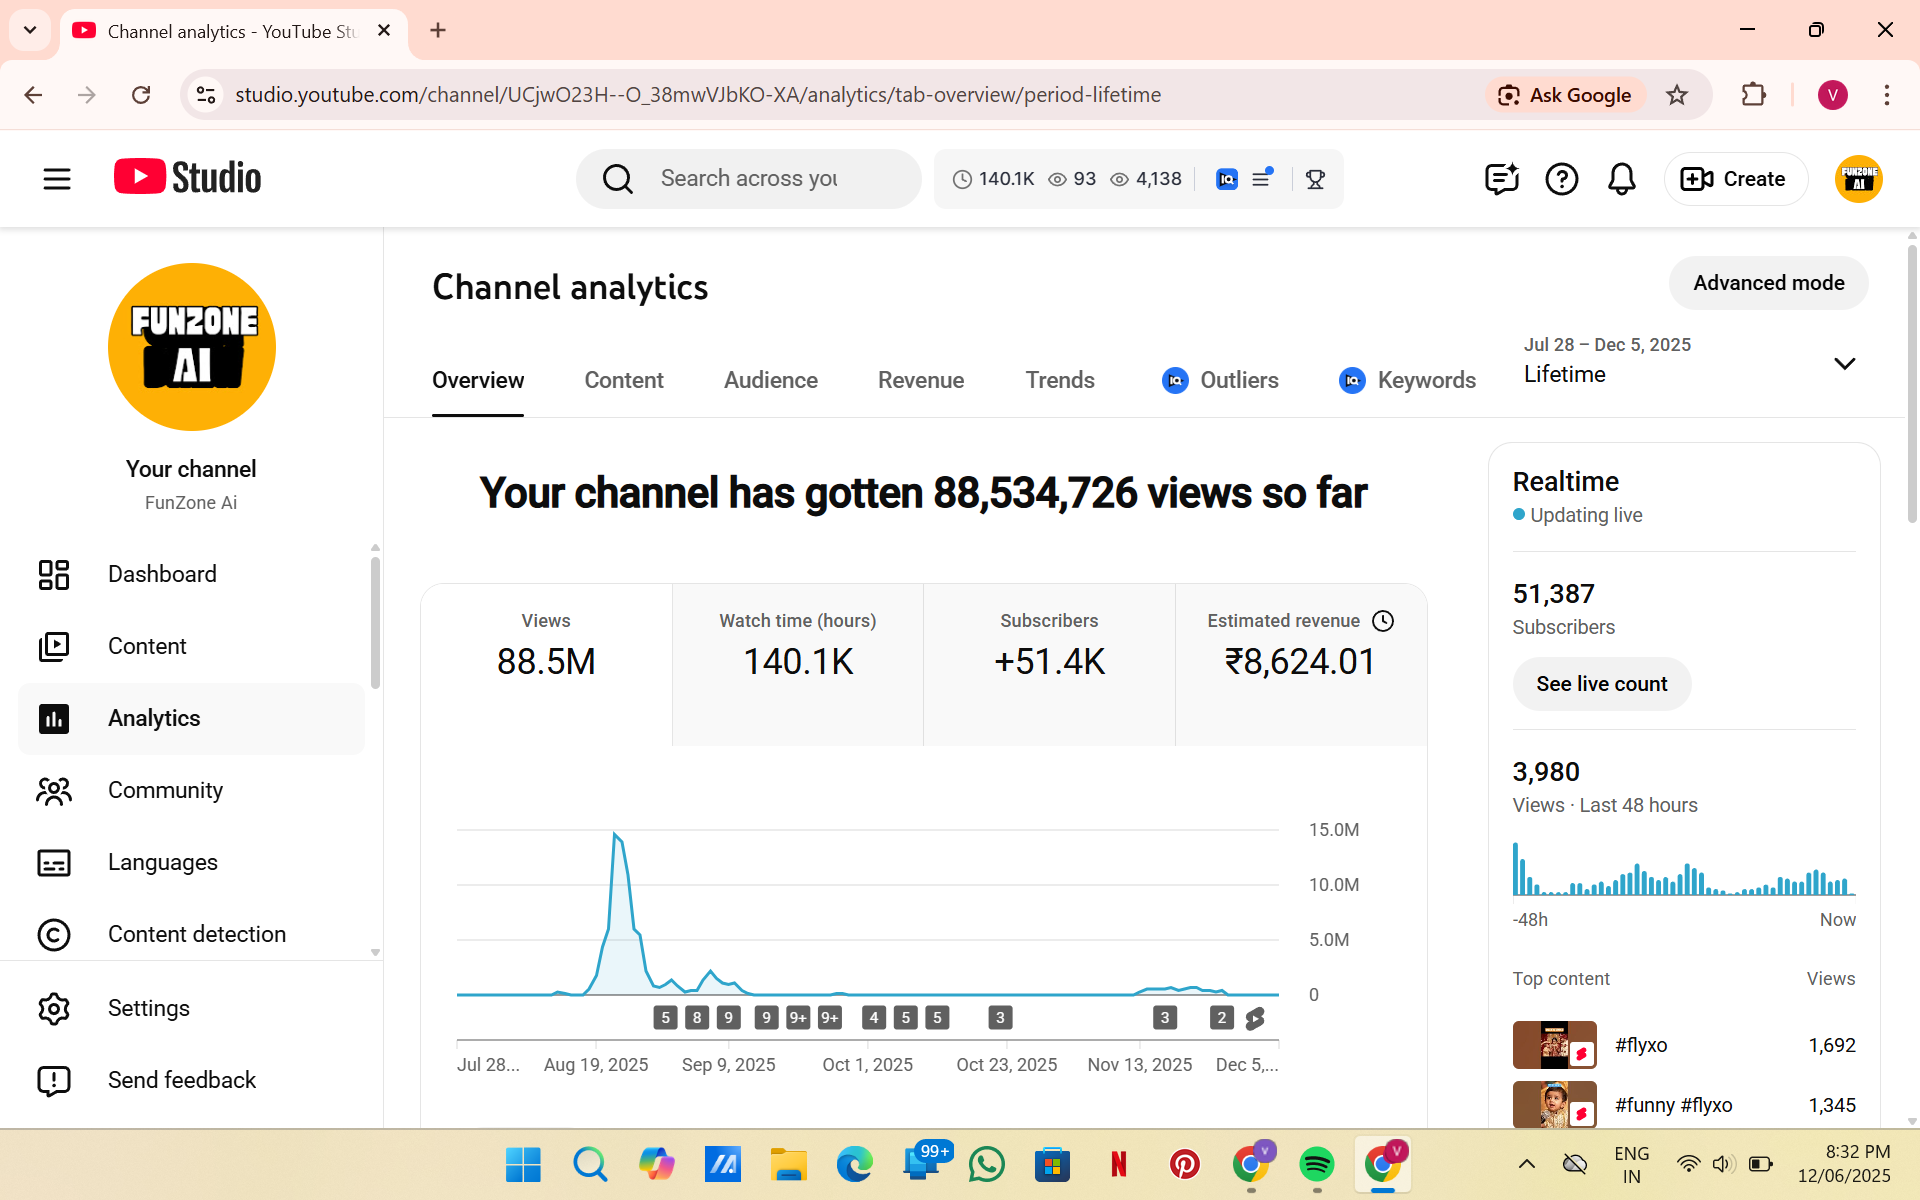Screen dimensions: 1920x1200
Task: Click the notifications bell icon
Action: pyautogui.click(x=1621, y=179)
